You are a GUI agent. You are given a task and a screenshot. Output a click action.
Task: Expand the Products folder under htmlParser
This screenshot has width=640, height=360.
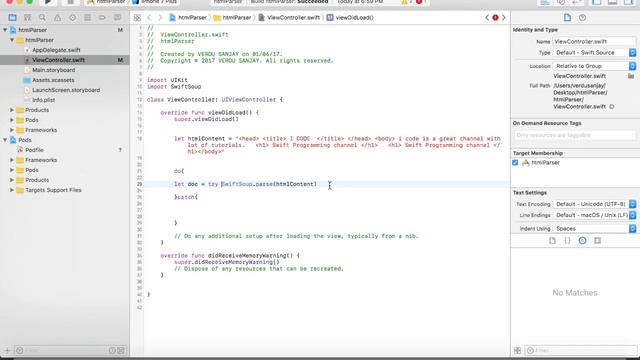[x=12, y=110]
